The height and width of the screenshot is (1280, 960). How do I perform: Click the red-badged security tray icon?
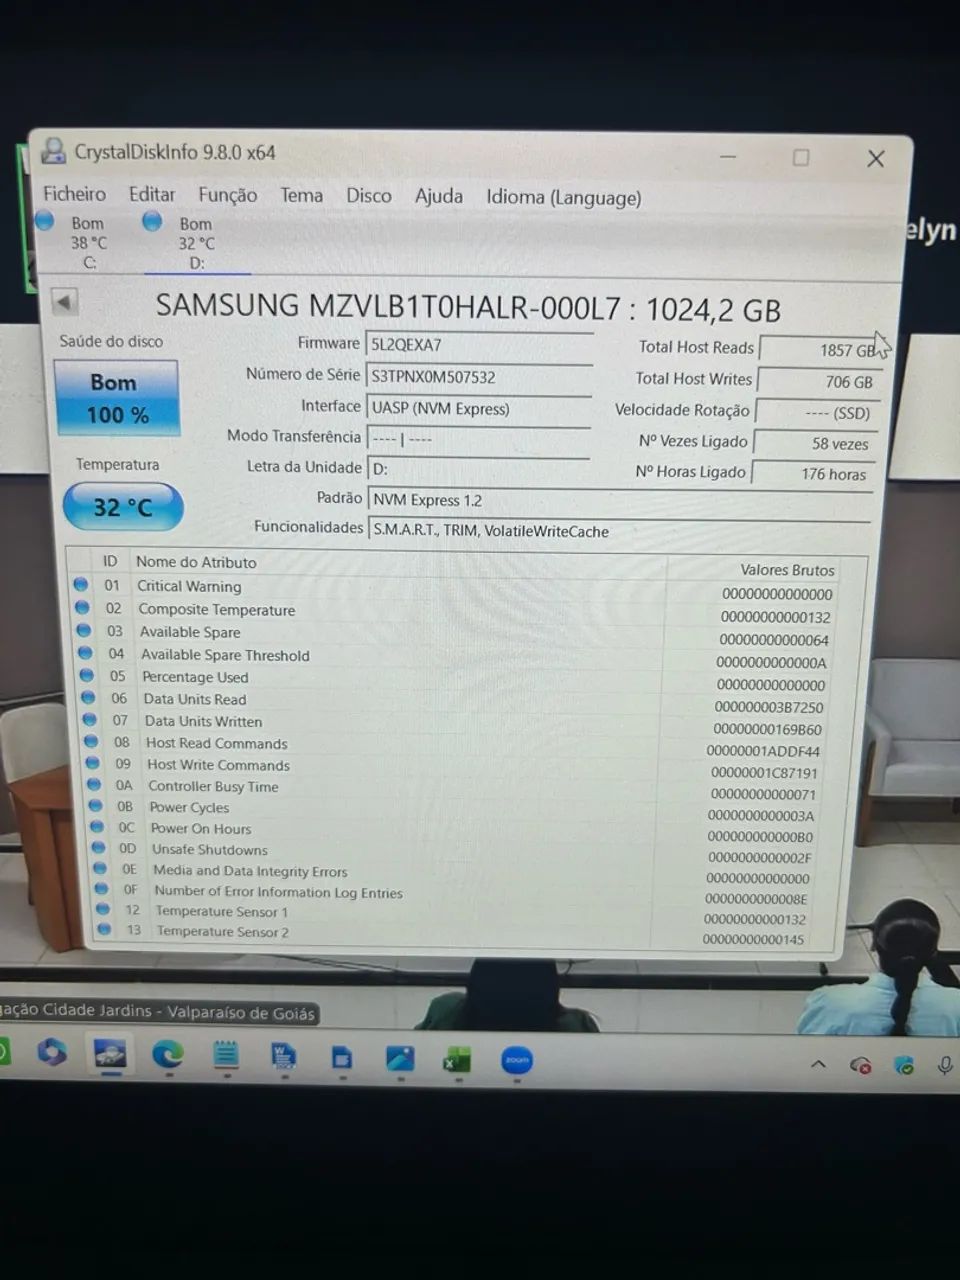pyautogui.click(x=860, y=1065)
